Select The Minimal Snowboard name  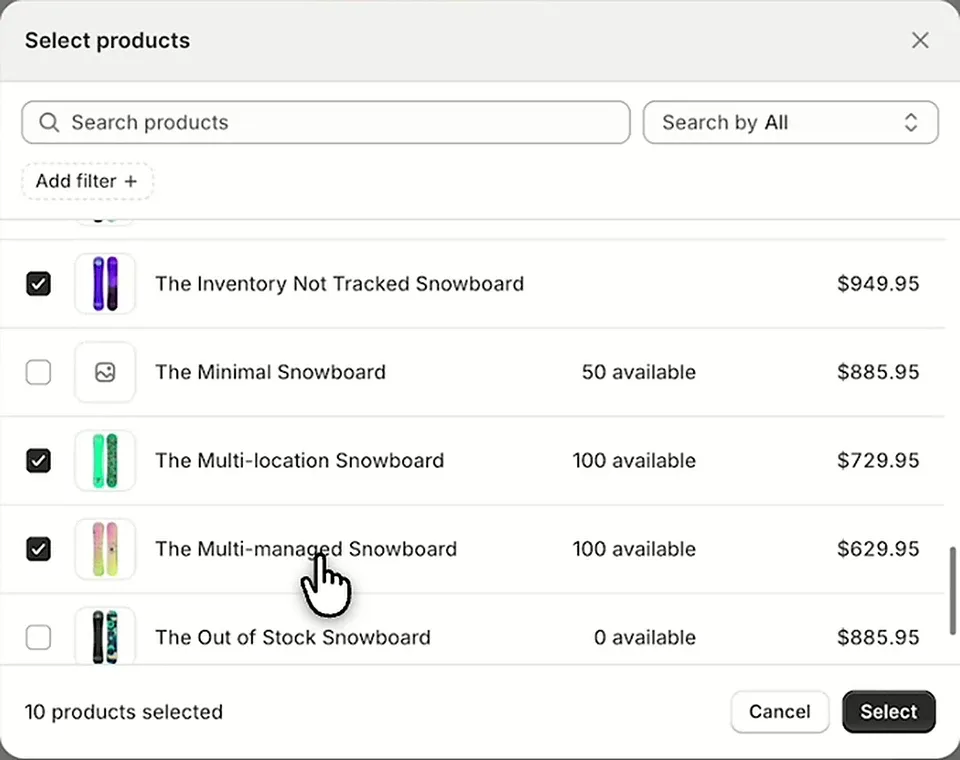(x=271, y=372)
